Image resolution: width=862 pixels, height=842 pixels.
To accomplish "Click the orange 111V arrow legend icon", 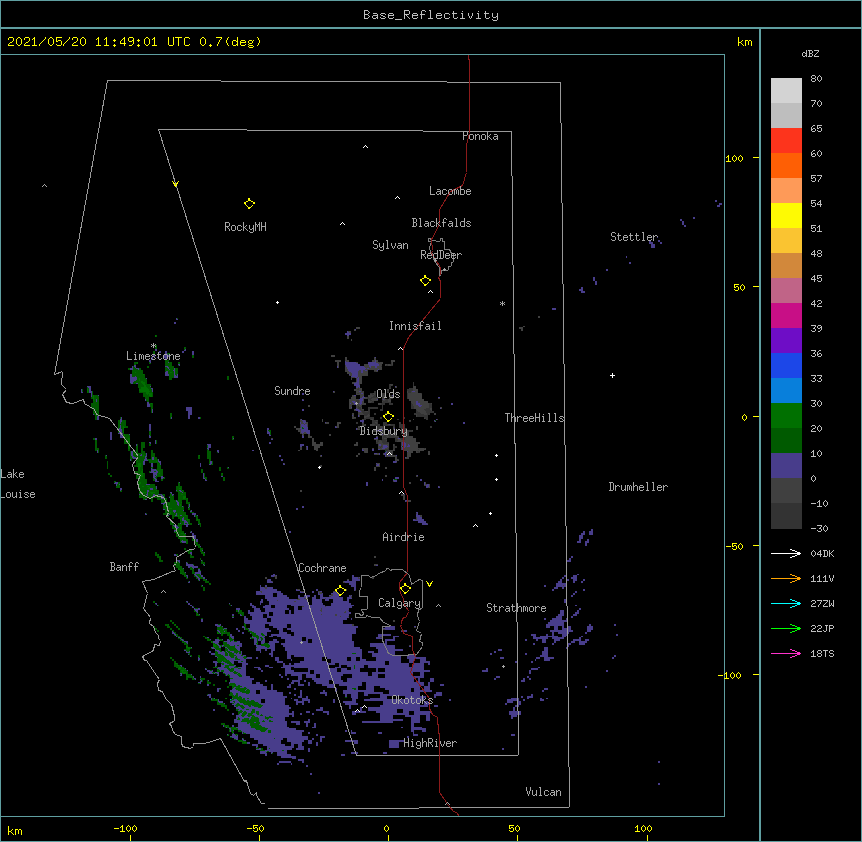I will coord(786,578).
